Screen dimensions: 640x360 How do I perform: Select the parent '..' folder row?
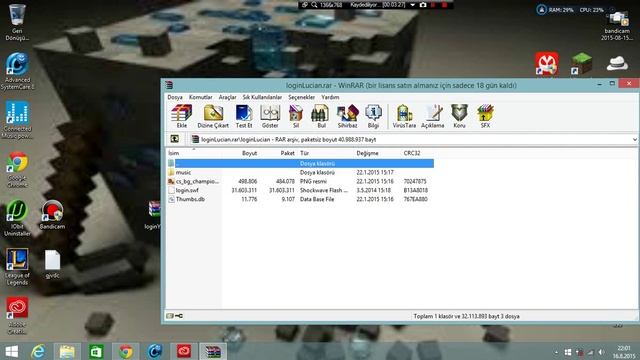[x=300, y=163]
